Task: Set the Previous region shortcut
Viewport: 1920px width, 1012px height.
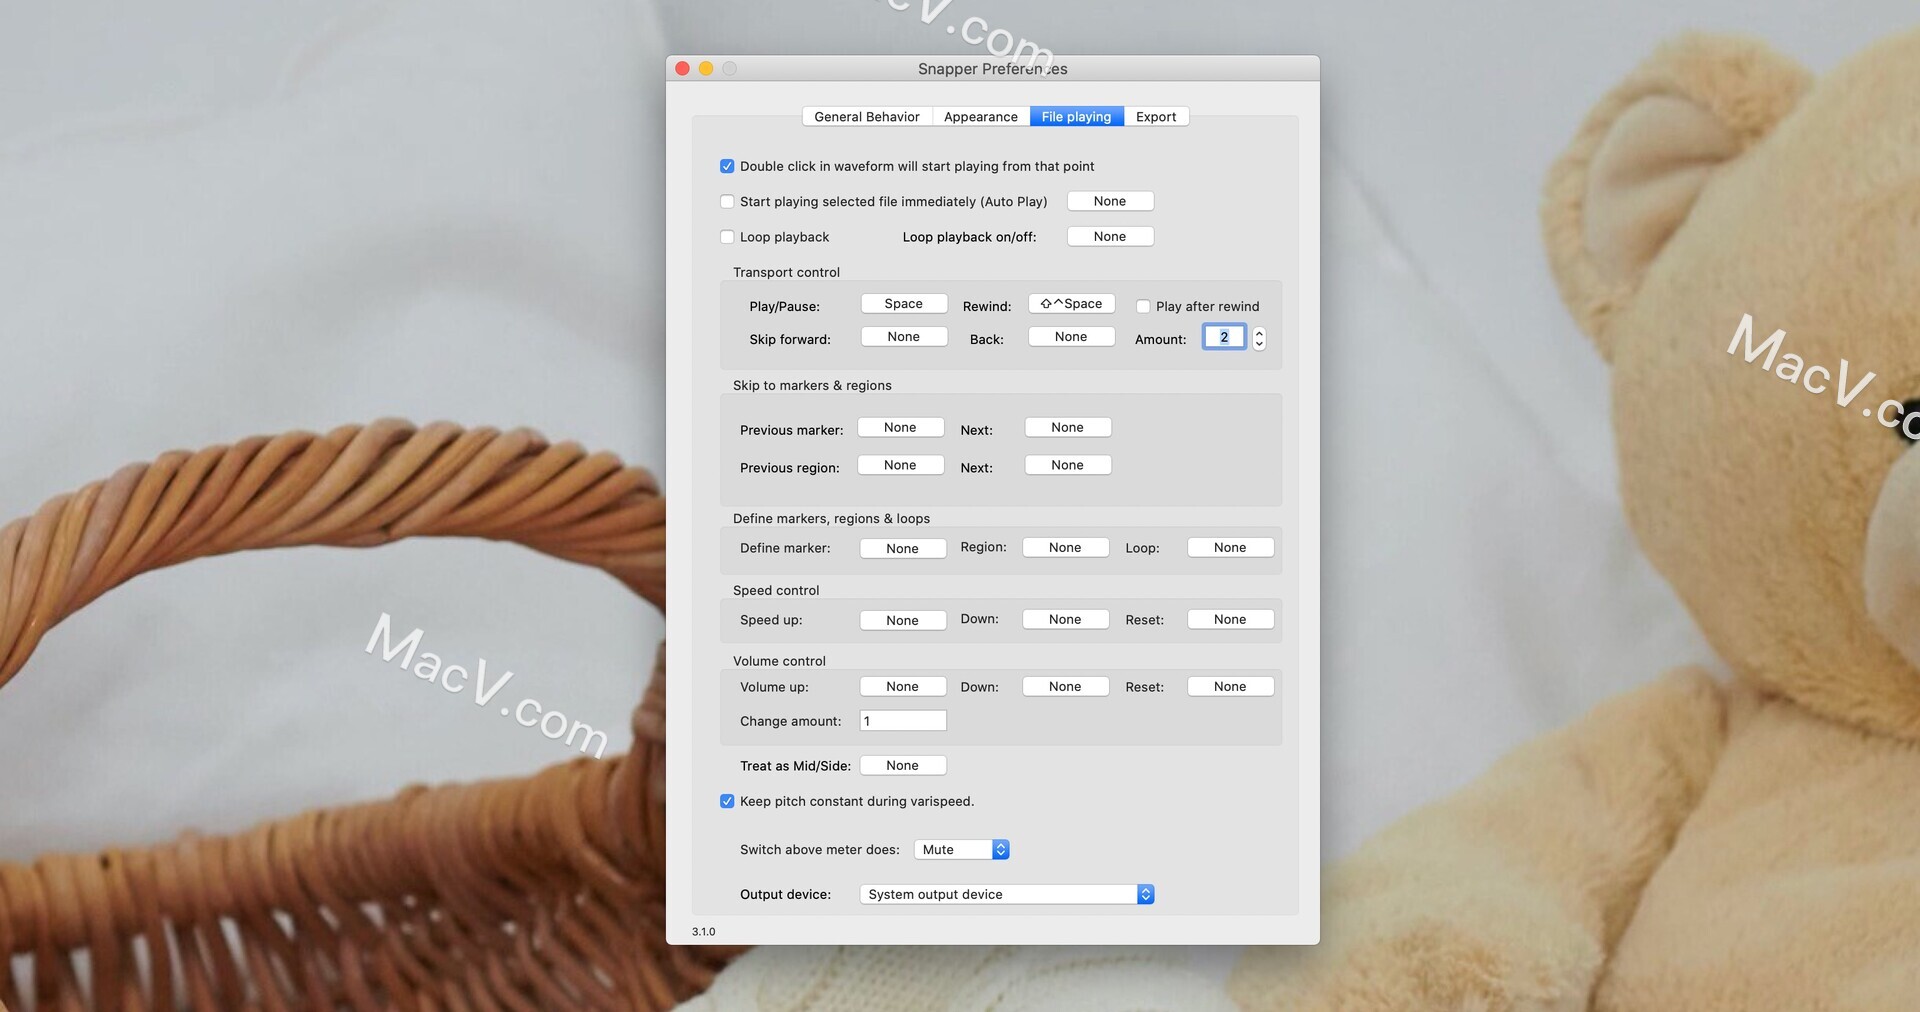Action: tap(901, 465)
